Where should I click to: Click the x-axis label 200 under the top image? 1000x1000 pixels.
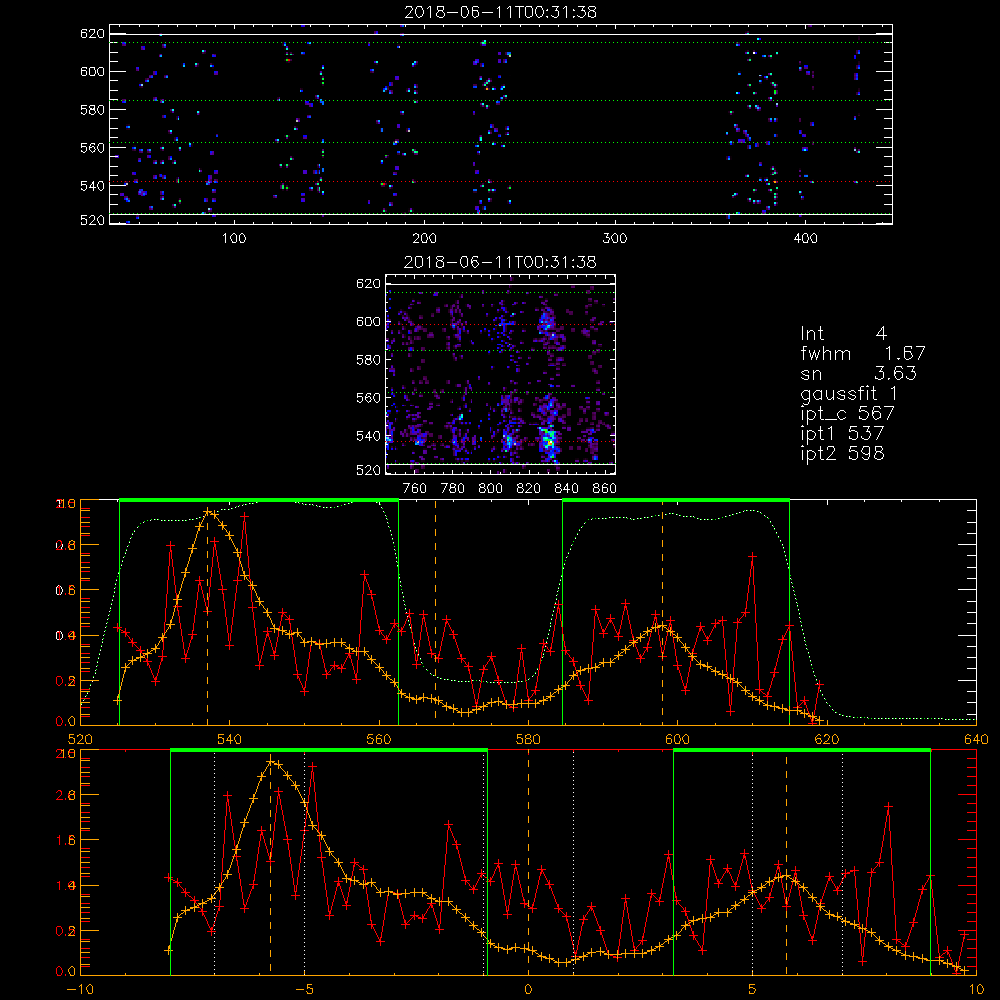[424, 239]
